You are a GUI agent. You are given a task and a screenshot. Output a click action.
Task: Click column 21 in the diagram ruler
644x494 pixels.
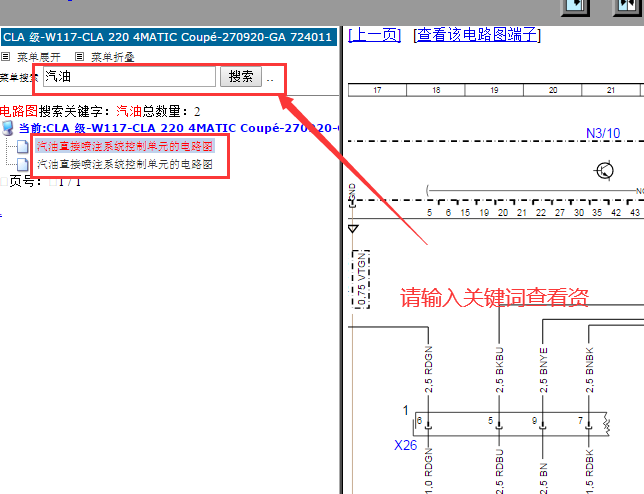[x=611, y=90]
